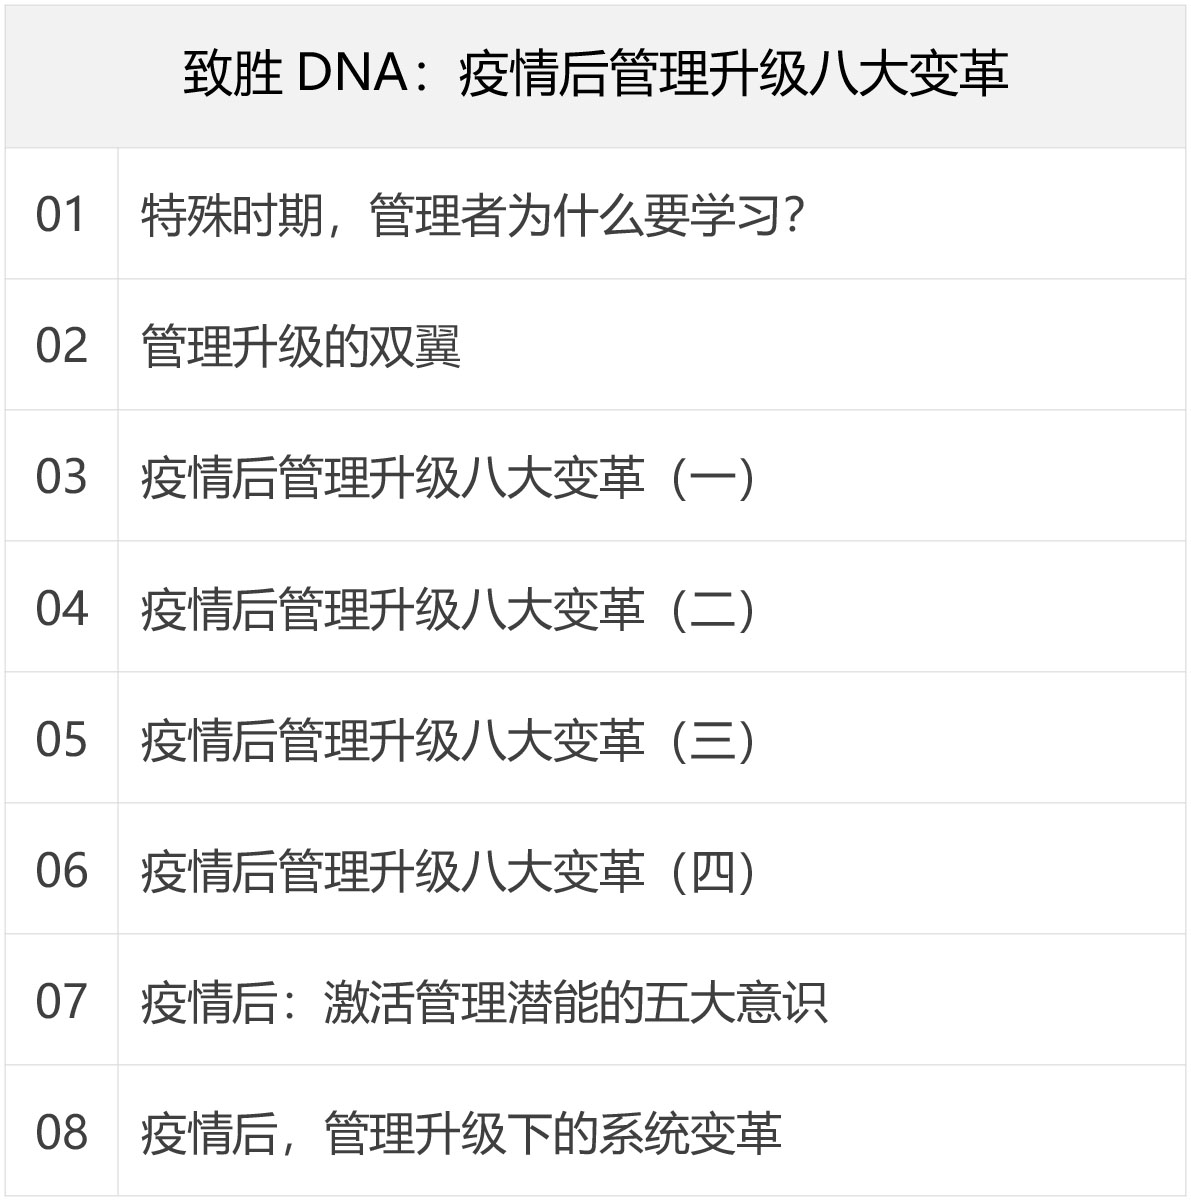Select lesson number 03 cell
The image size is (1191, 1201).
[x=61, y=477]
